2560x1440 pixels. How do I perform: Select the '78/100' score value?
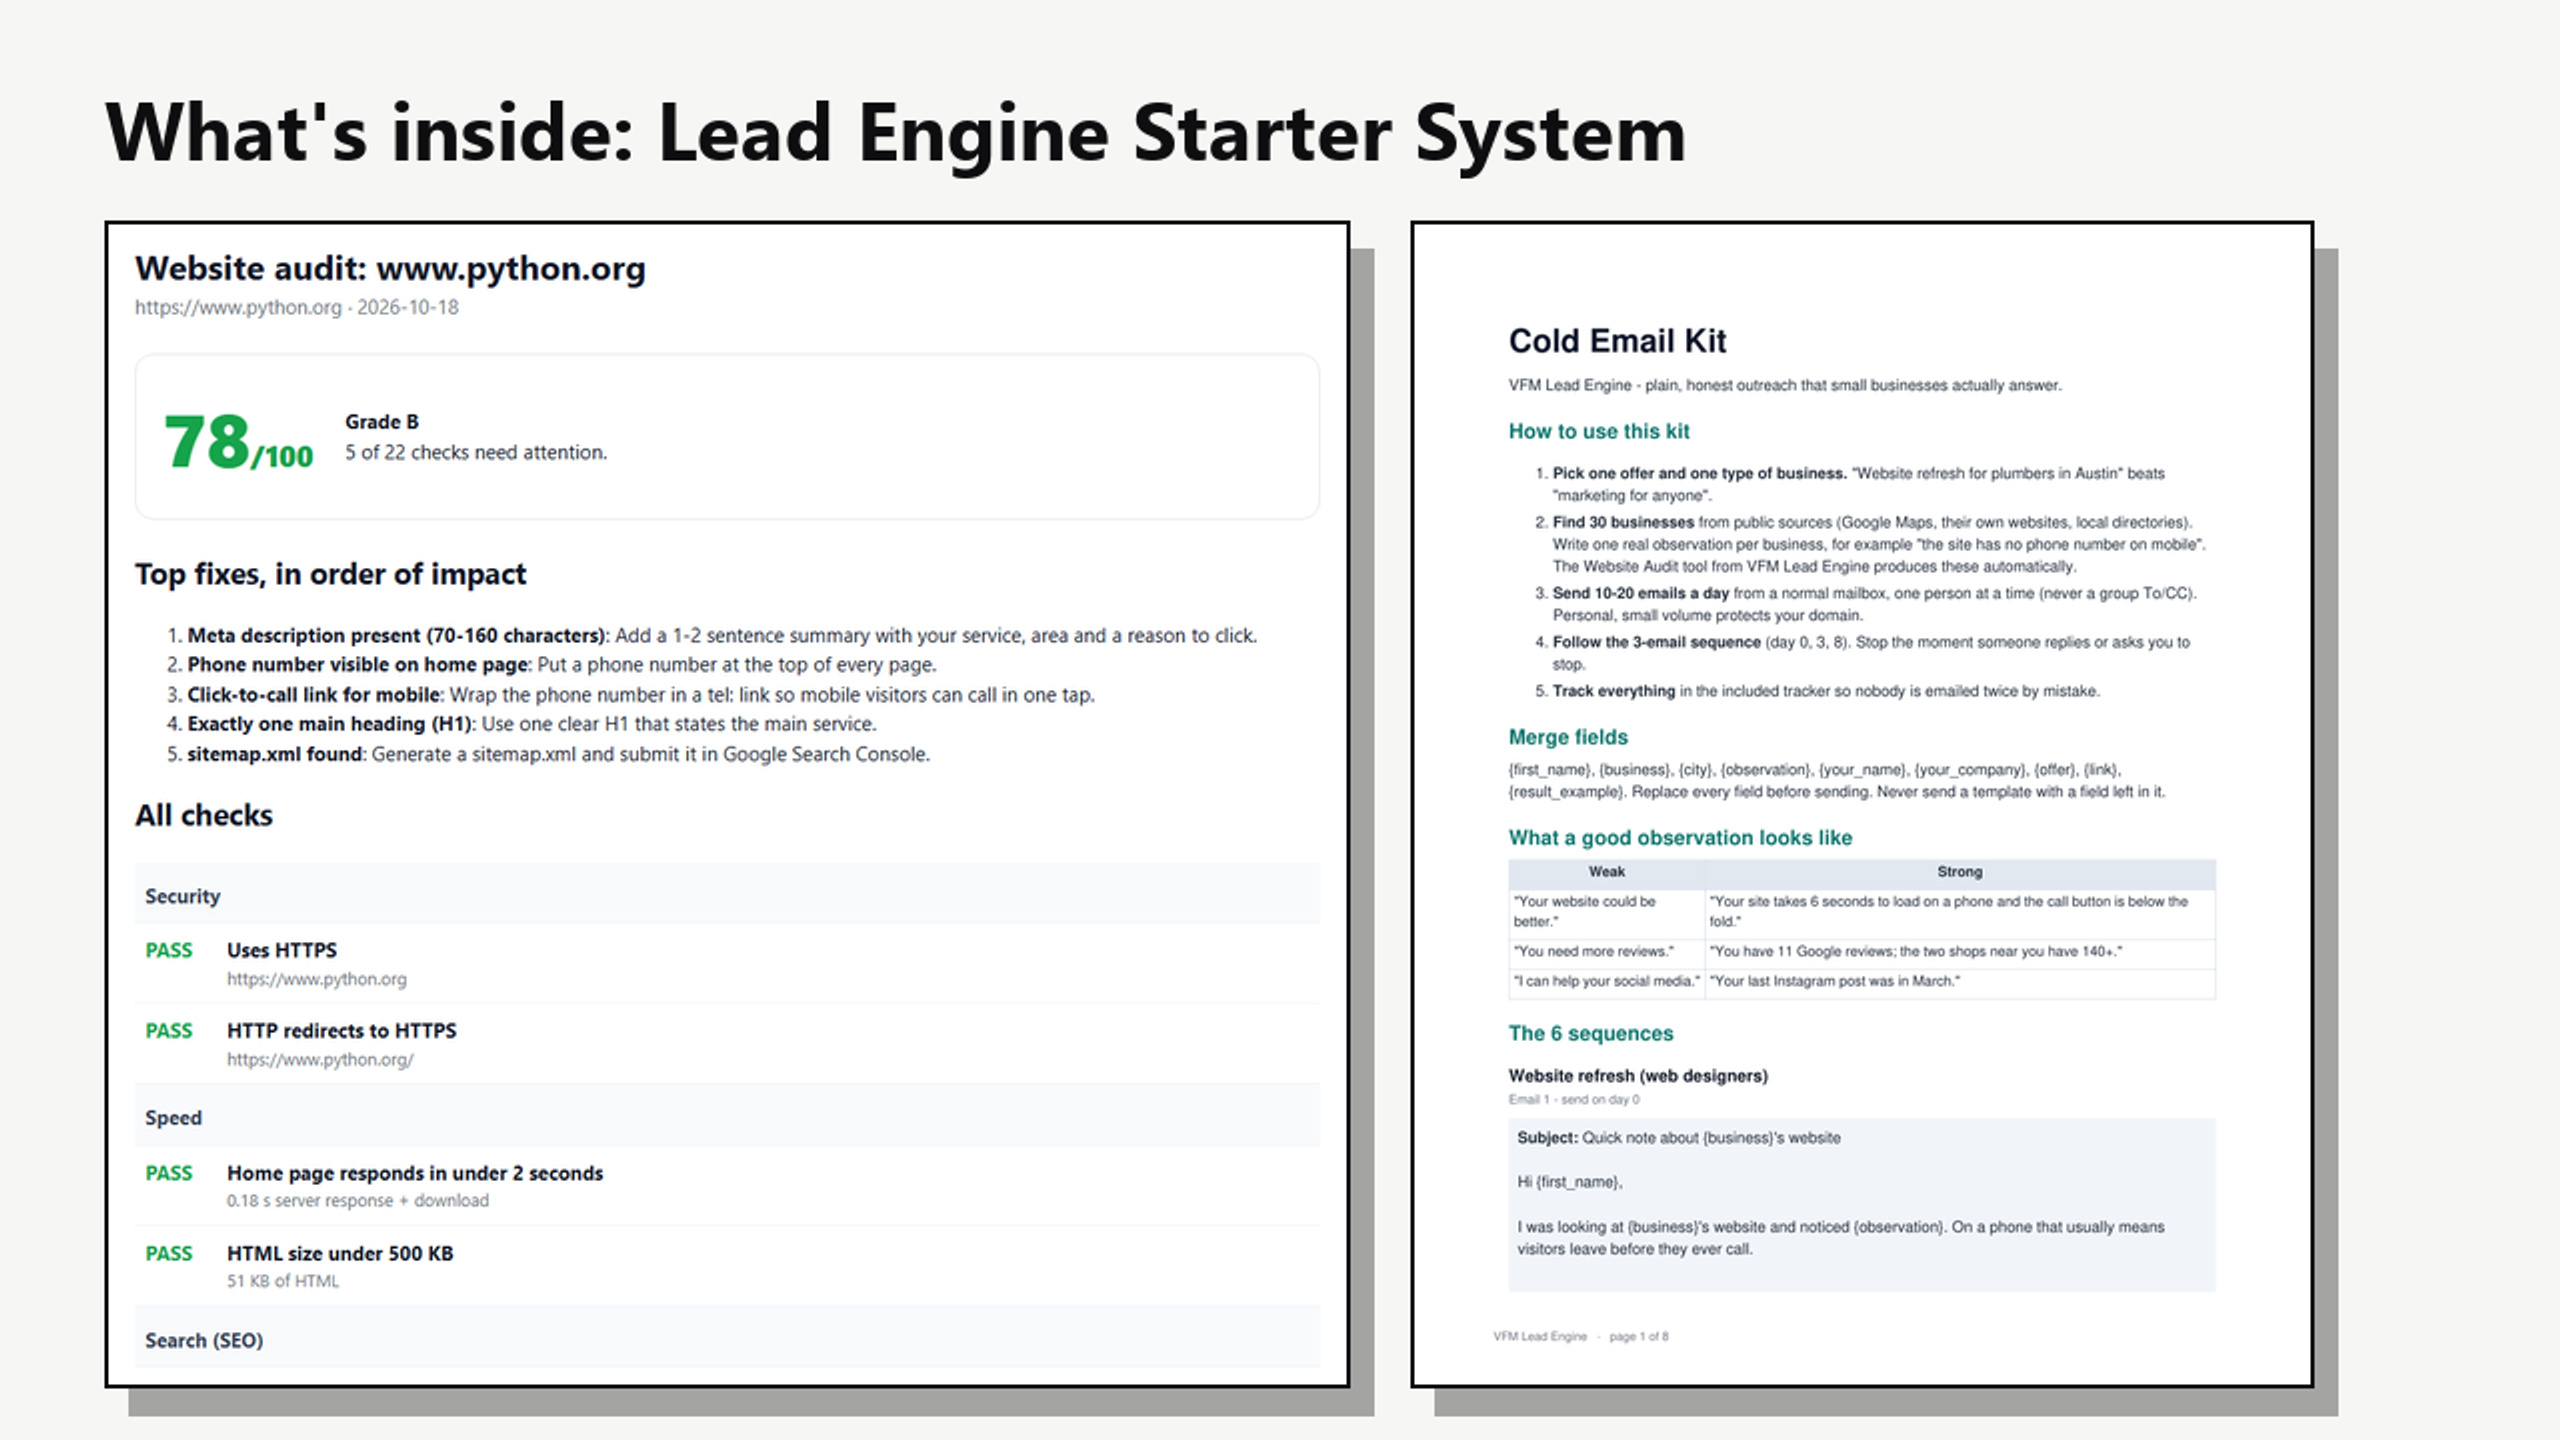point(238,442)
